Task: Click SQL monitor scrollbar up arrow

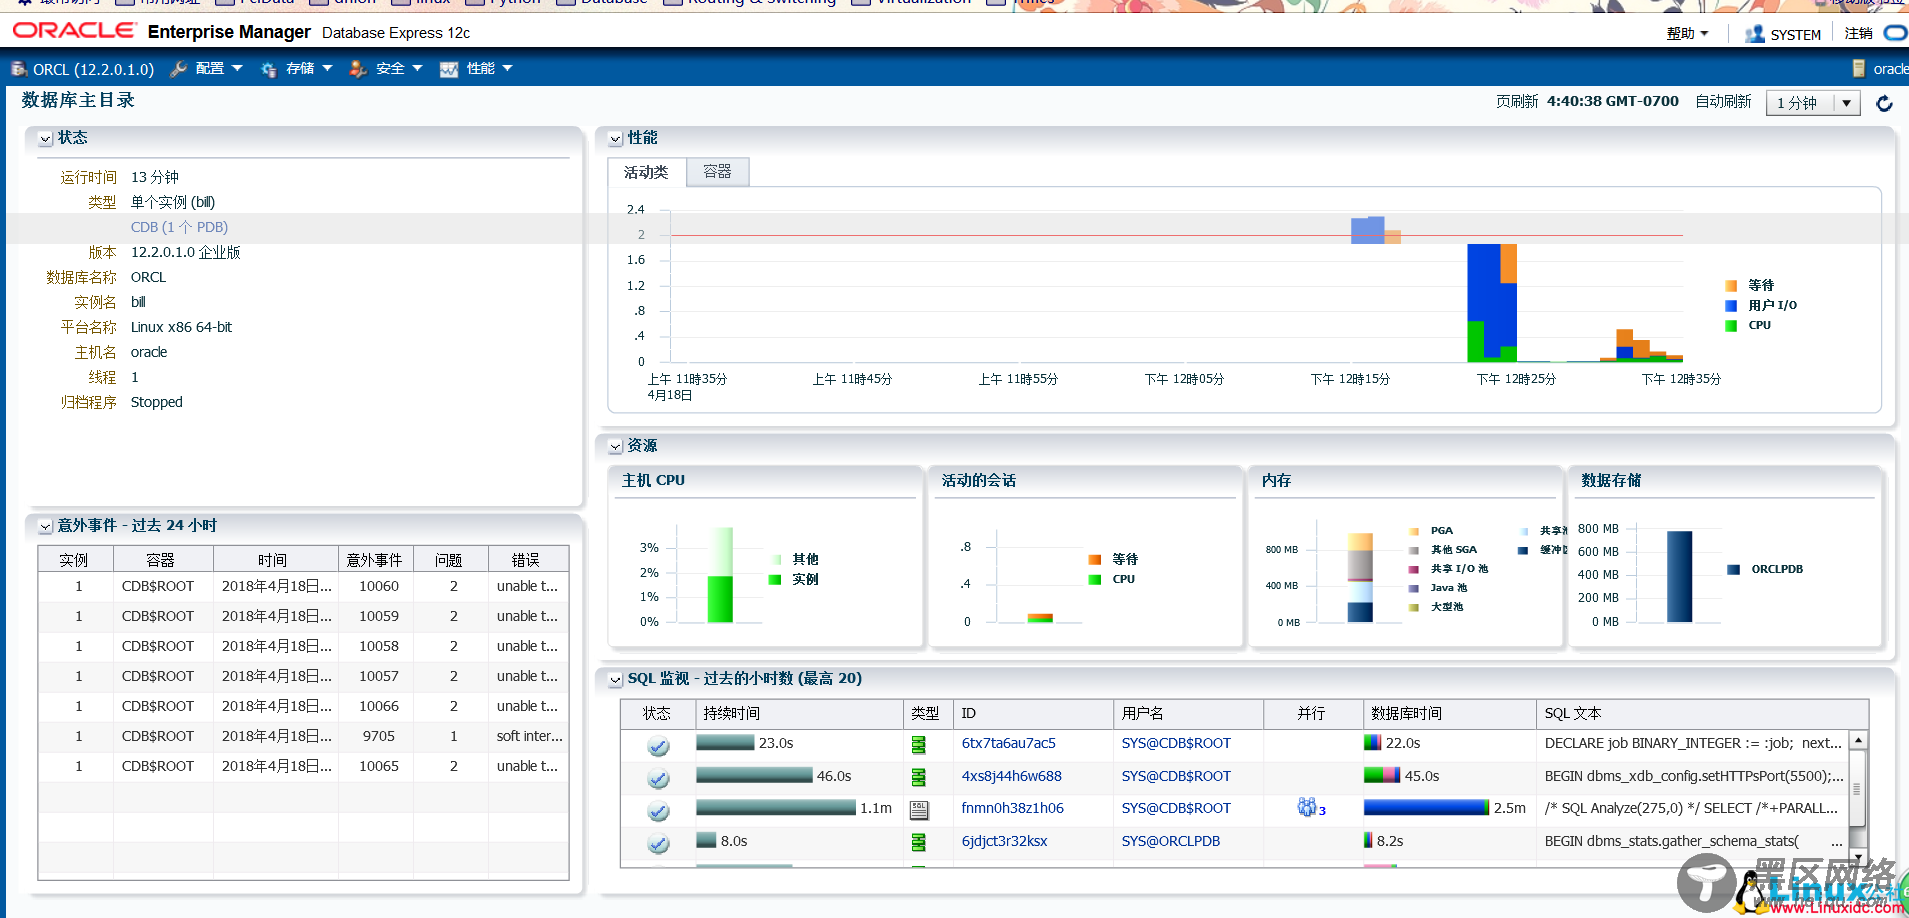Action: pyautogui.click(x=1858, y=741)
